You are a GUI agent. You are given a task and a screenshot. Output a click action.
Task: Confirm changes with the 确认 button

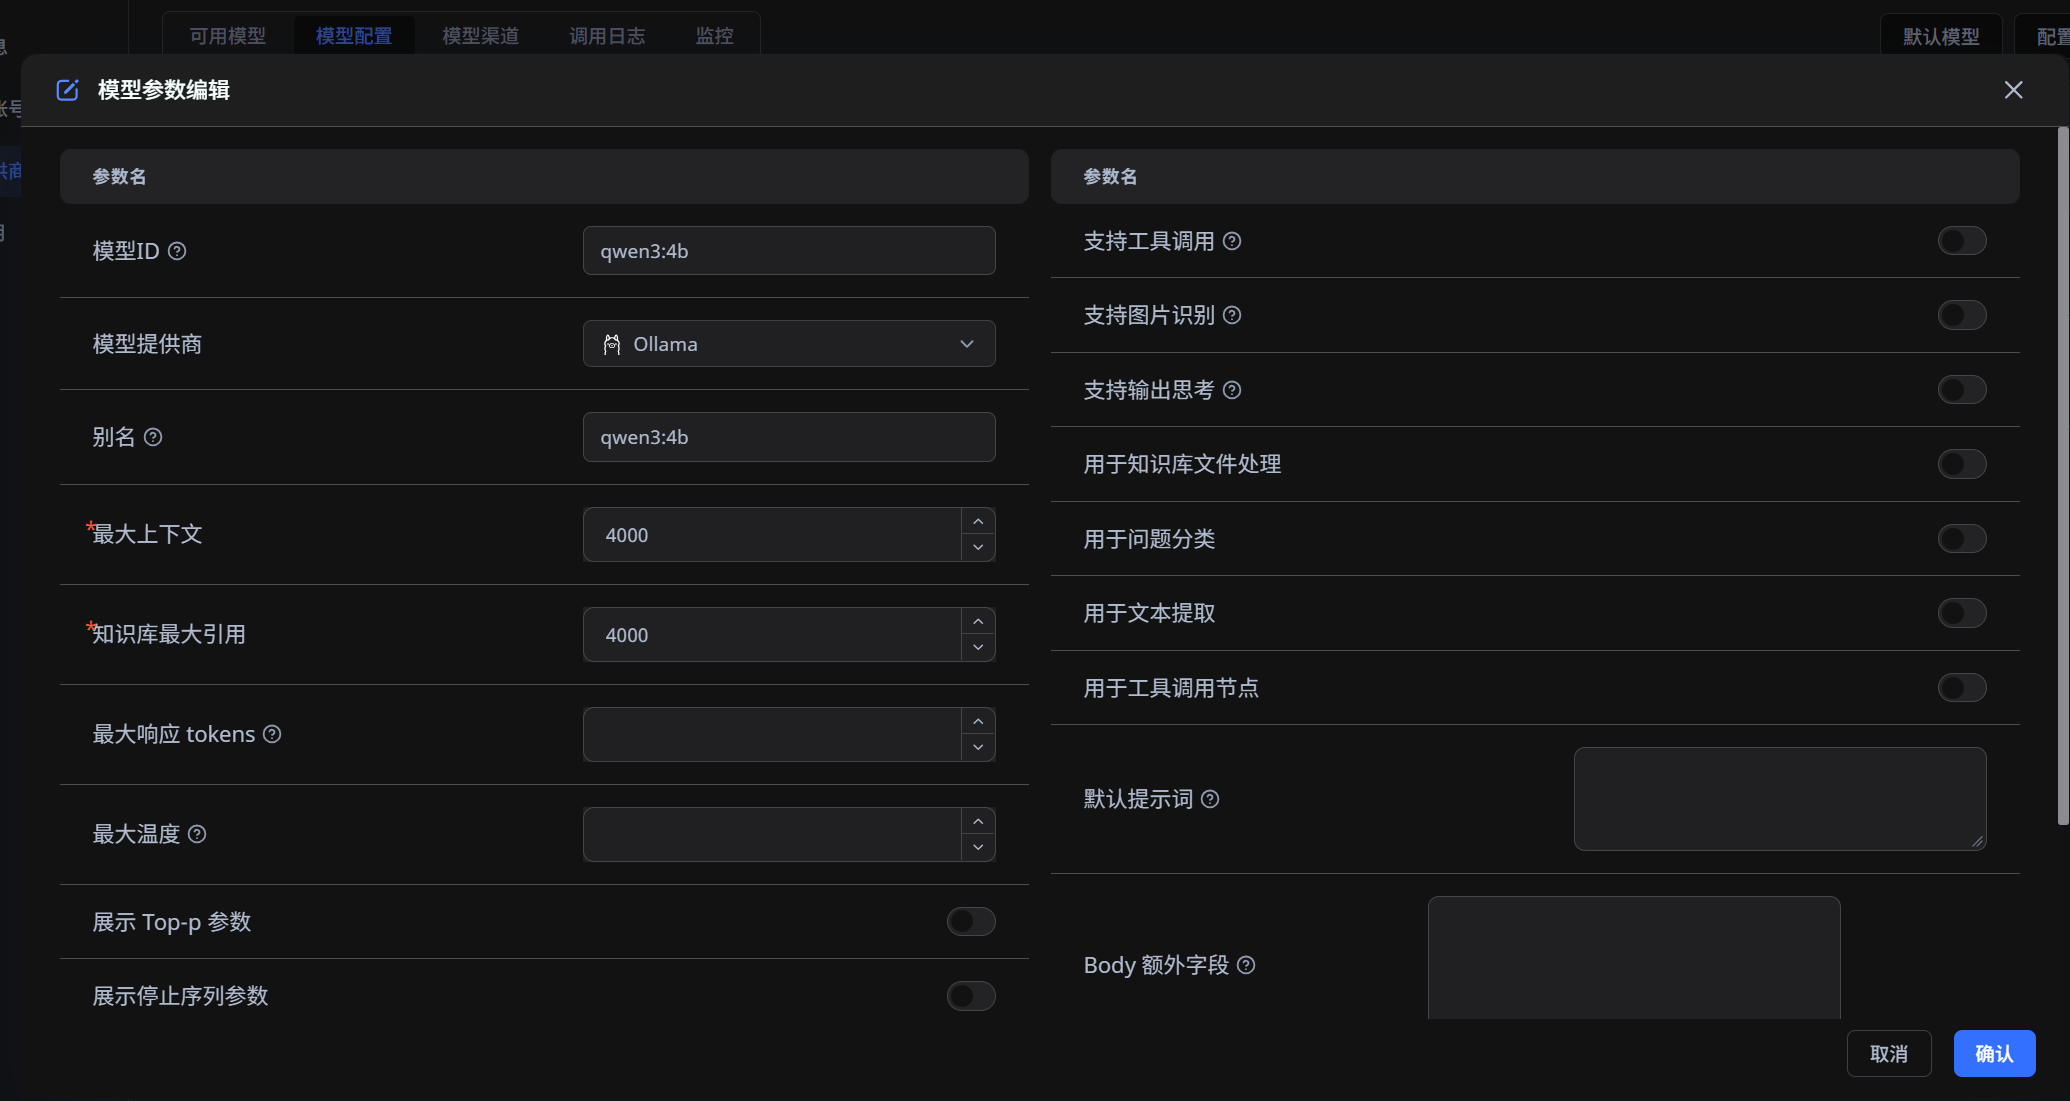(1993, 1053)
